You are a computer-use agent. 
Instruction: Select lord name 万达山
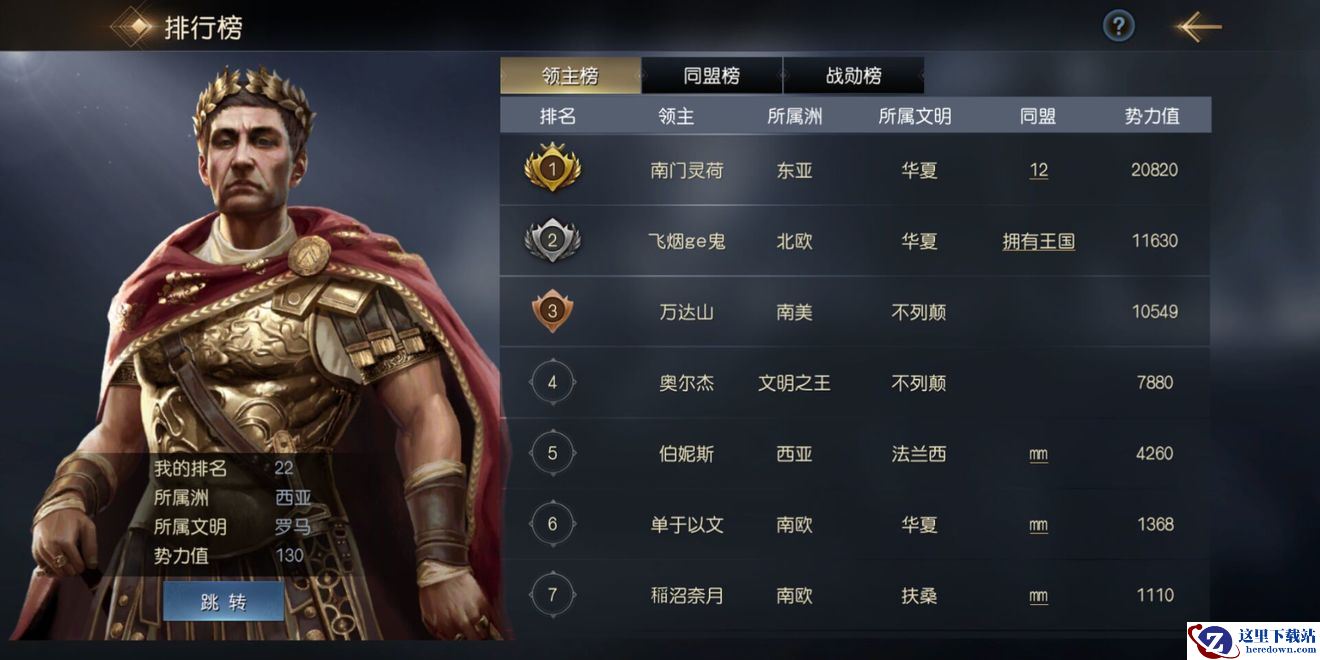click(687, 312)
